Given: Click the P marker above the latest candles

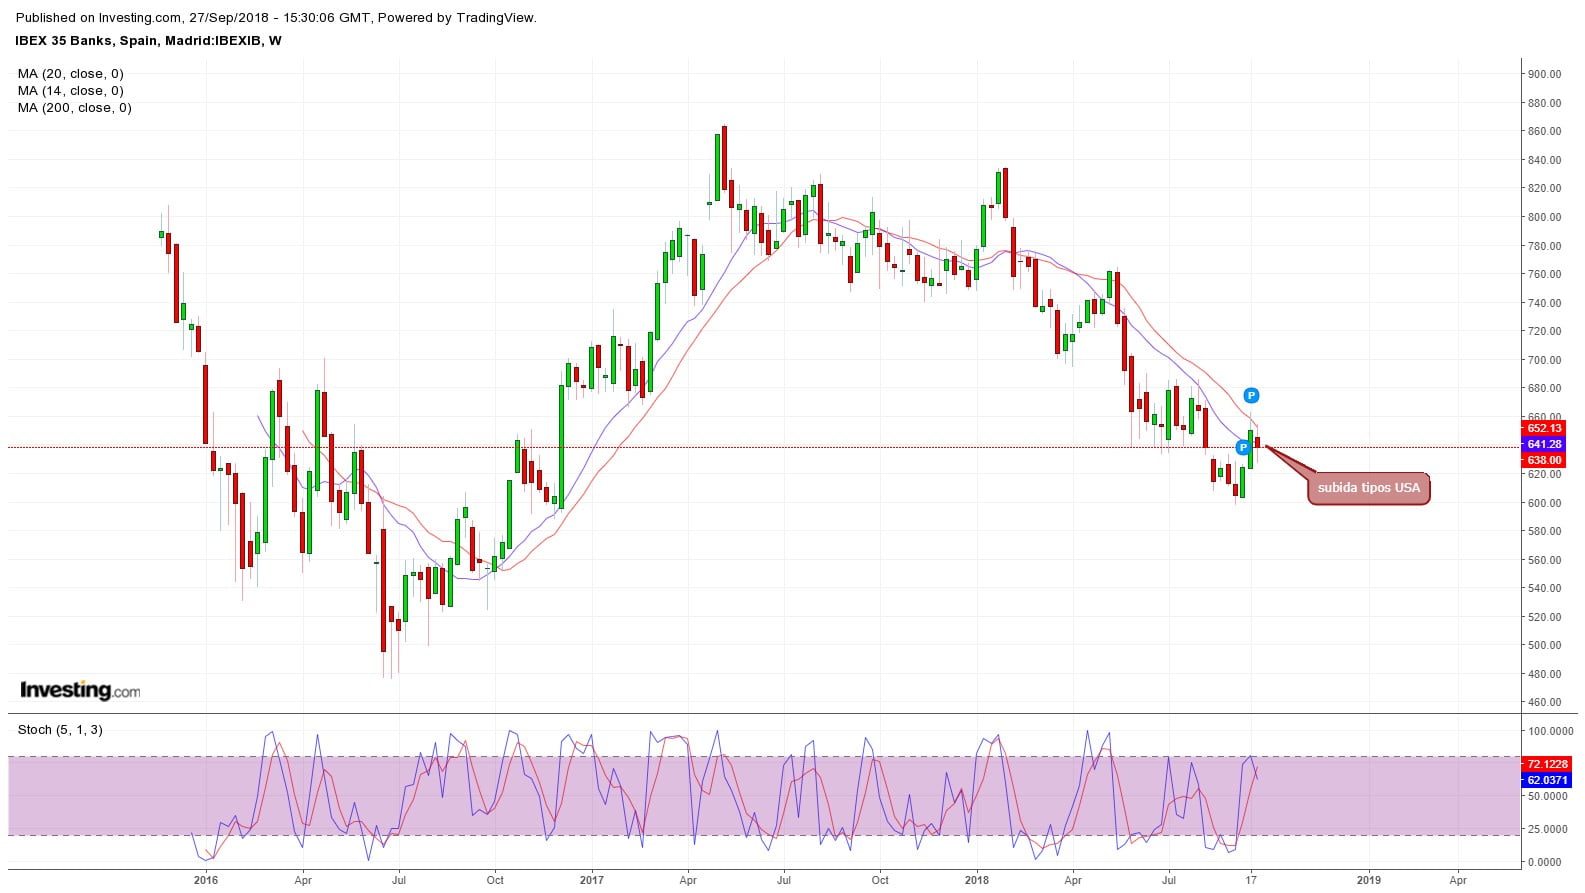Looking at the screenshot, I should pos(1251,395).
